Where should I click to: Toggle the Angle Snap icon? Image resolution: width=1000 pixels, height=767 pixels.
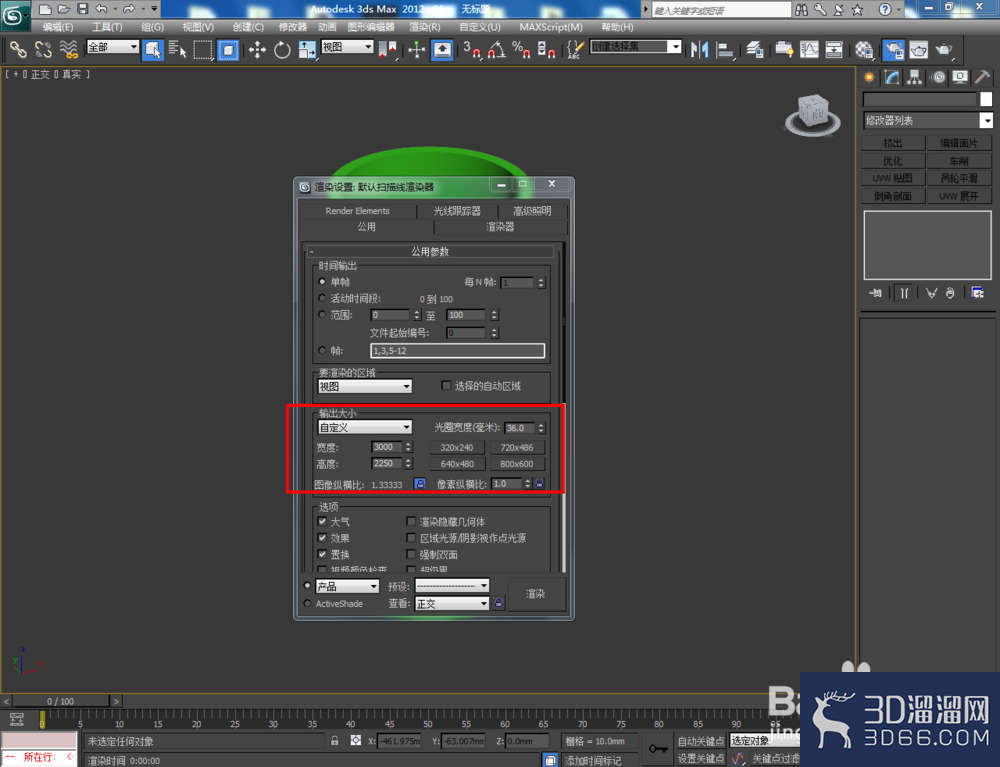pos(497,50)
